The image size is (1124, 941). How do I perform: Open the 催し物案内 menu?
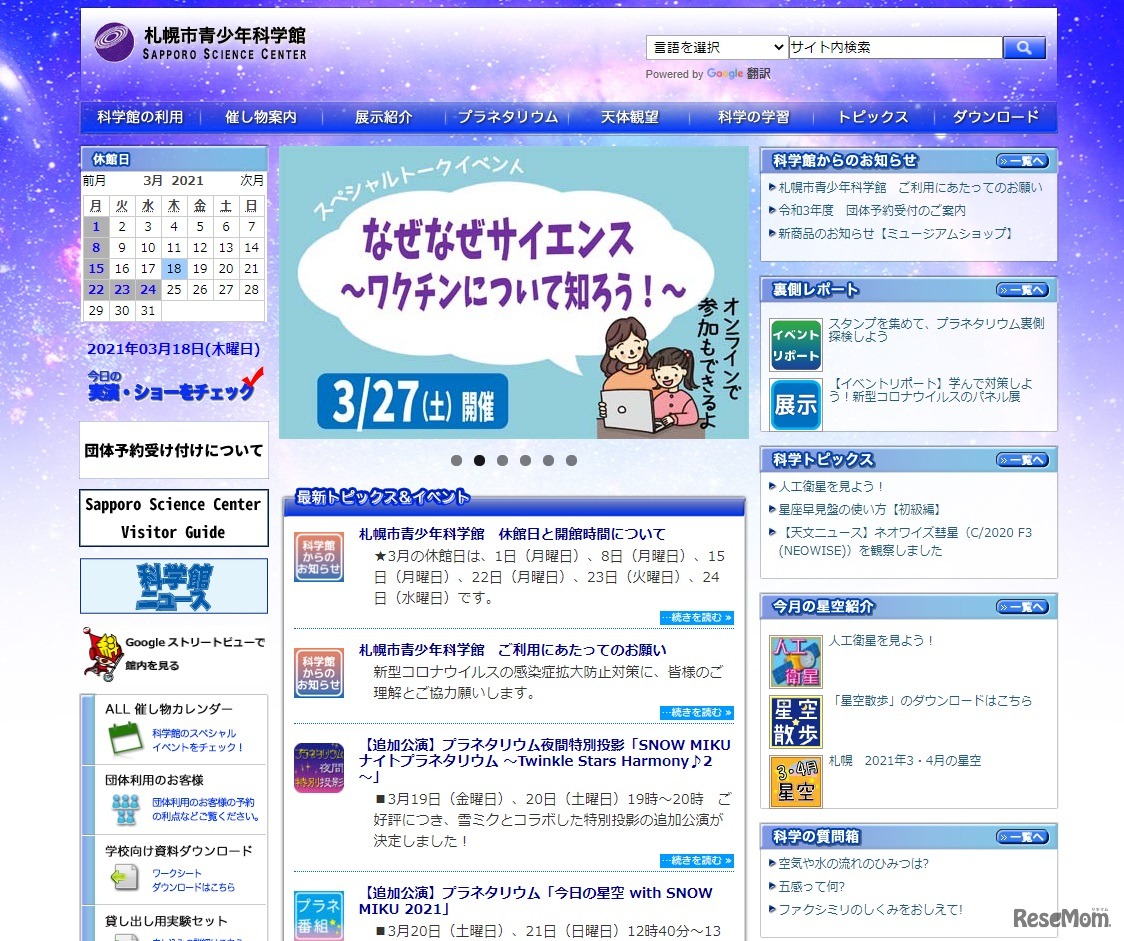point(261,117)
